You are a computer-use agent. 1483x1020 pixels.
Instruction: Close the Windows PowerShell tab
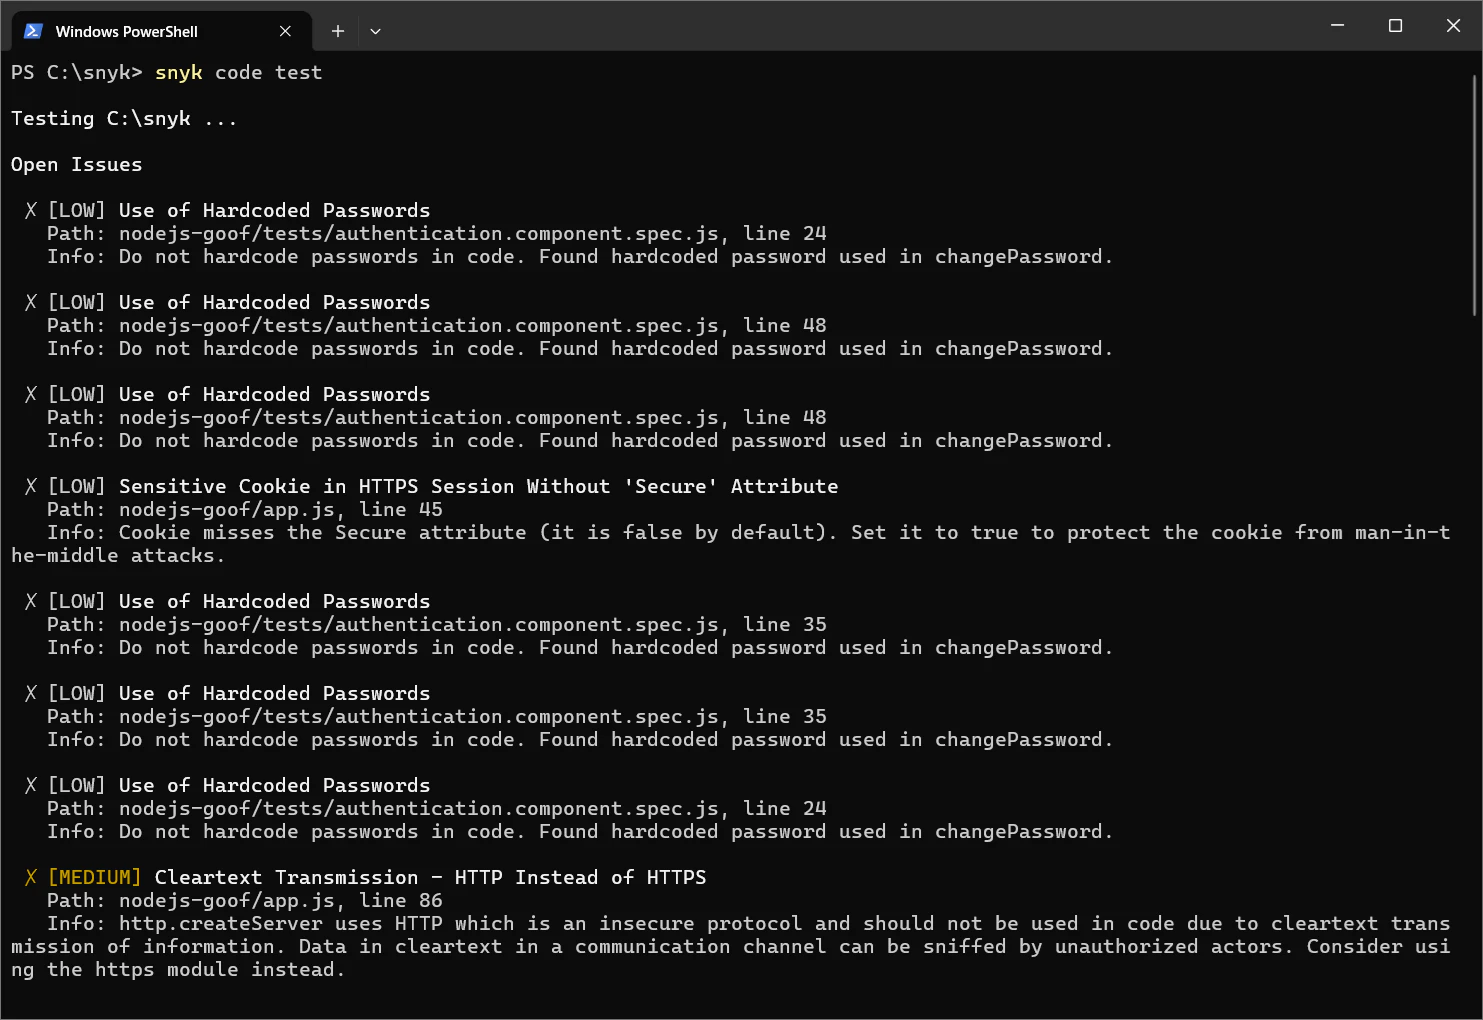click(285, 31)
